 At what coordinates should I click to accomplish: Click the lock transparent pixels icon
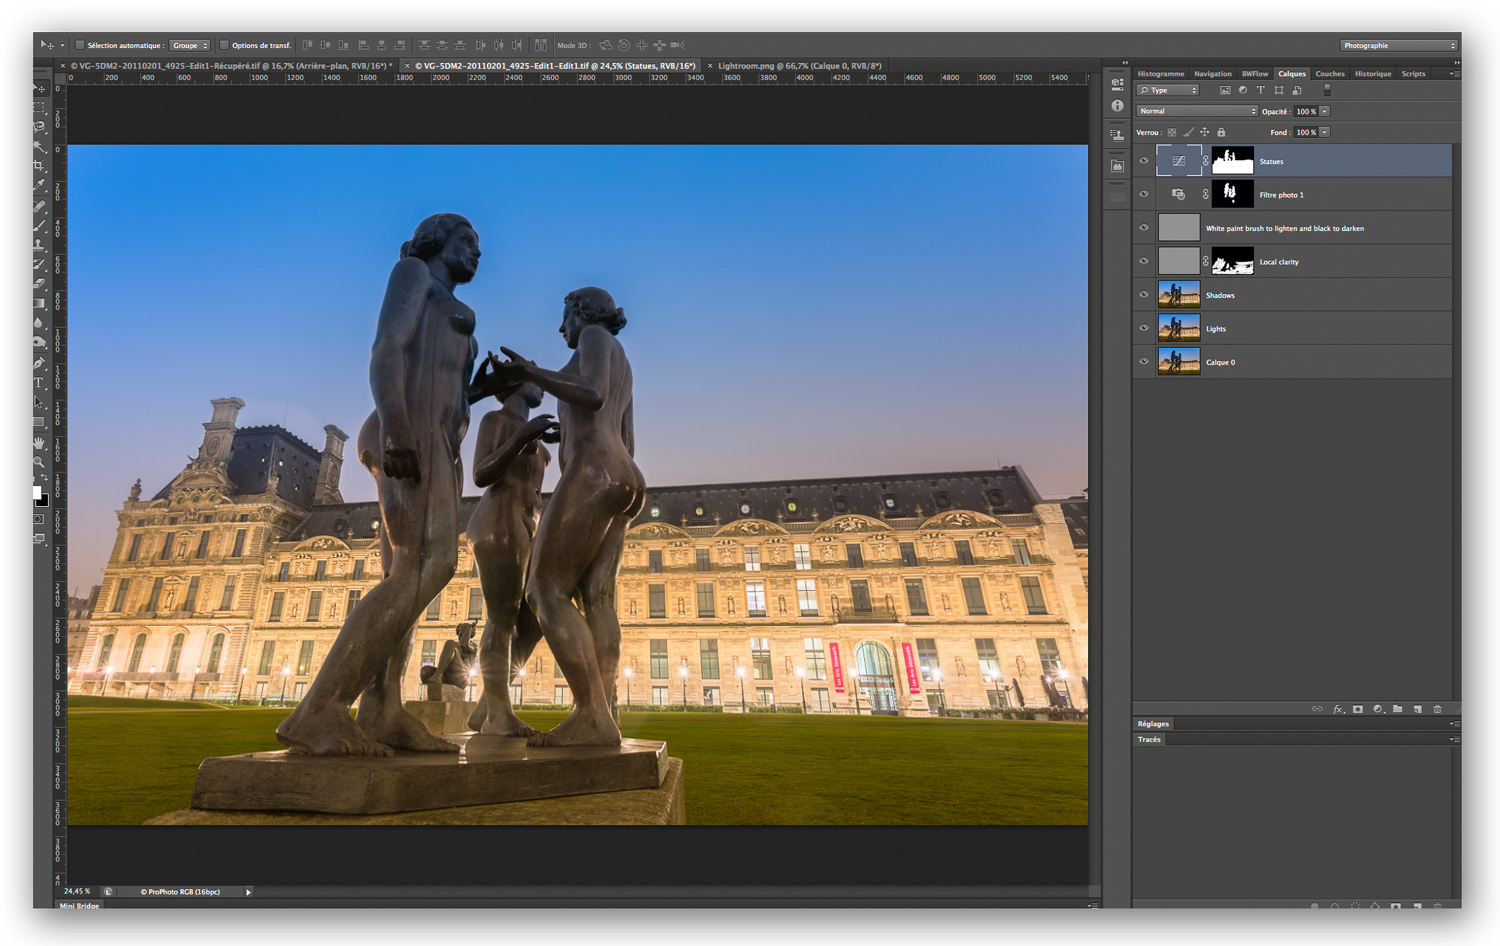point(1172,132)
